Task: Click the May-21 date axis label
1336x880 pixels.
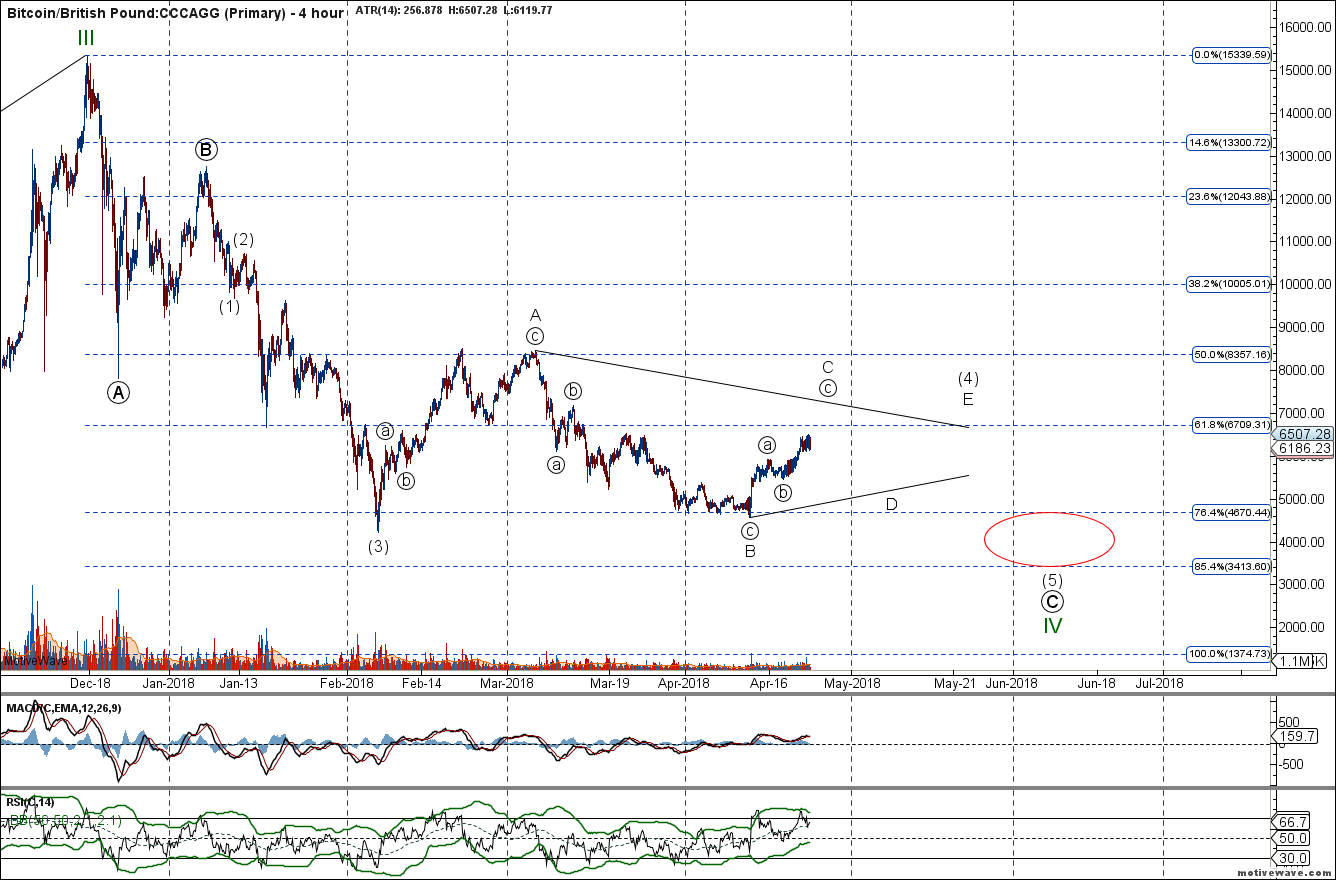Action: point(955,683)
